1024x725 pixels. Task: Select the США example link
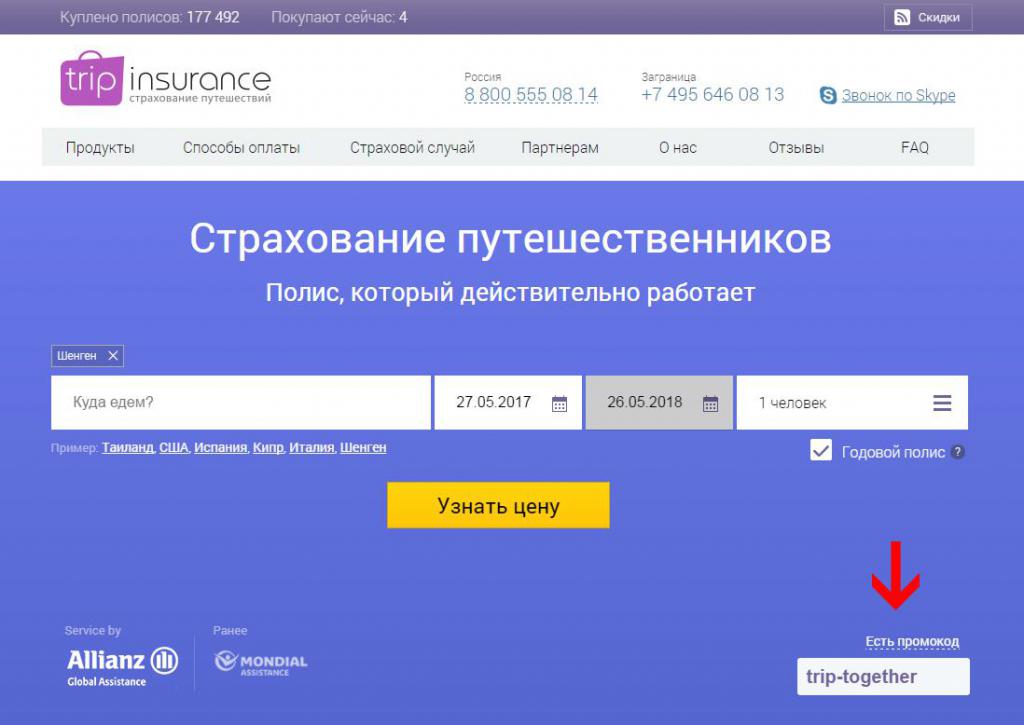click(x=173, y=447)
